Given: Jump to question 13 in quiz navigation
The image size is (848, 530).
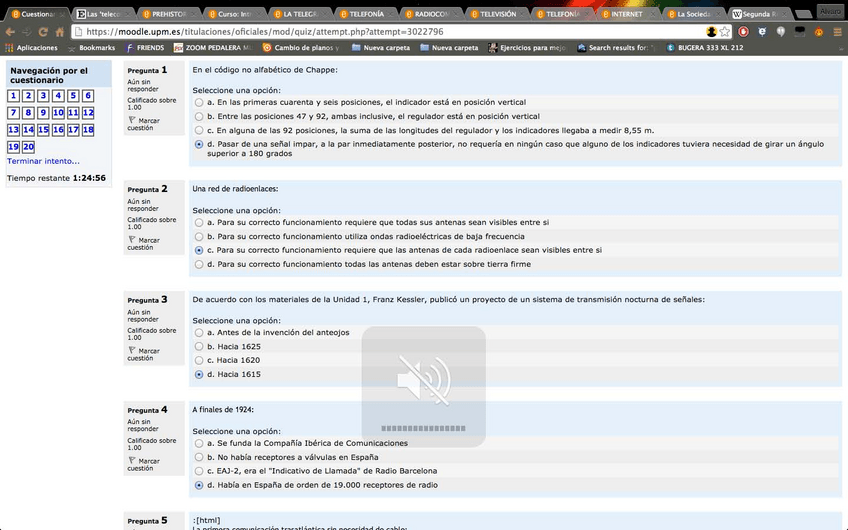Looking at the screenshot, I should point(13,130).
